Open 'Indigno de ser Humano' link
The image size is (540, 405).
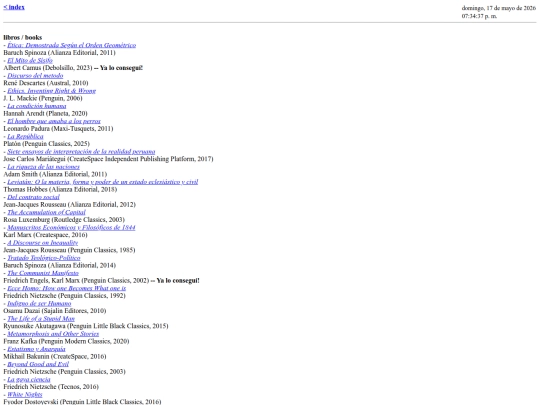click(x=39, y=303)
